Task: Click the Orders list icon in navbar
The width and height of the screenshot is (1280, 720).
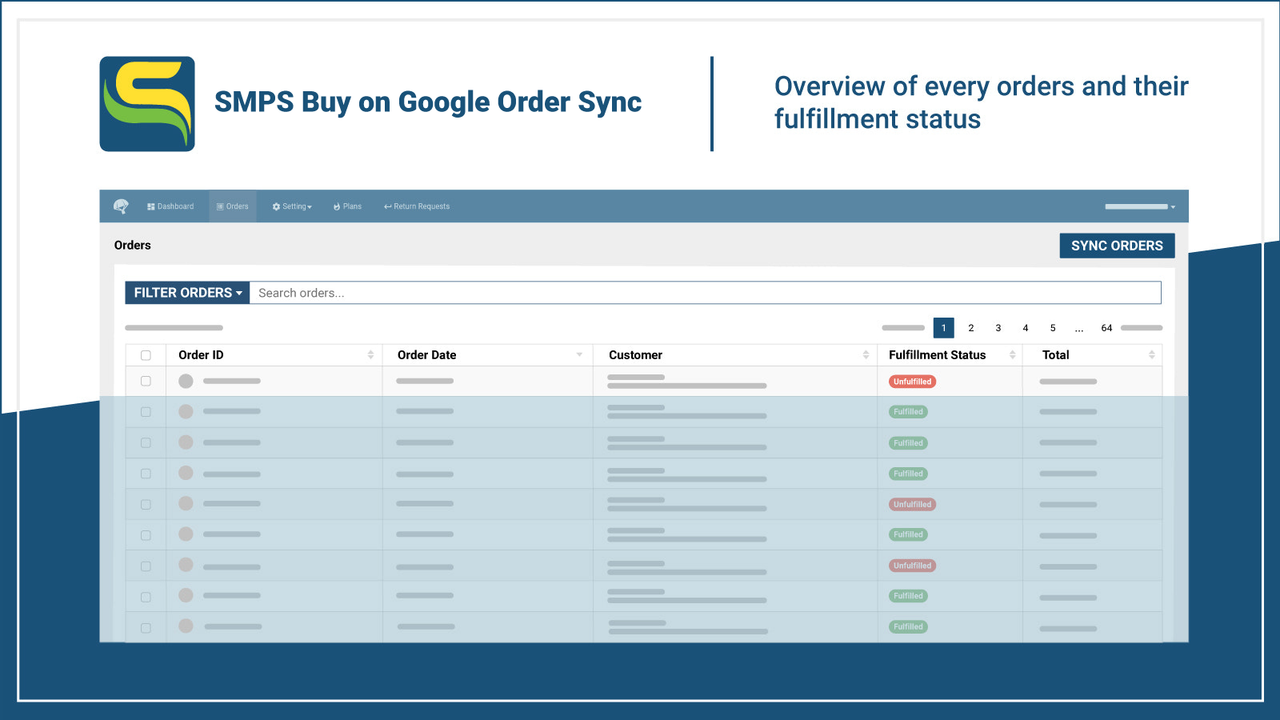Action: point(220,206)
